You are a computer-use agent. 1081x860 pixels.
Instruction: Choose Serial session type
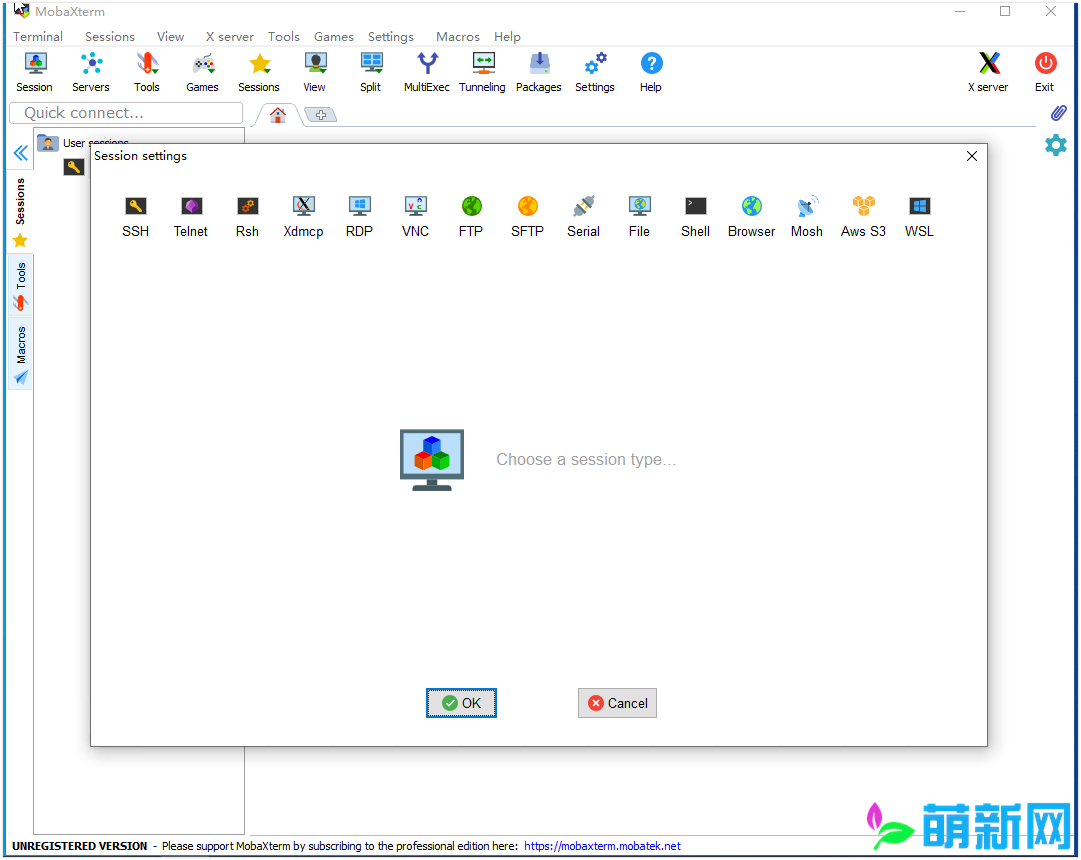tap(583, 217)
